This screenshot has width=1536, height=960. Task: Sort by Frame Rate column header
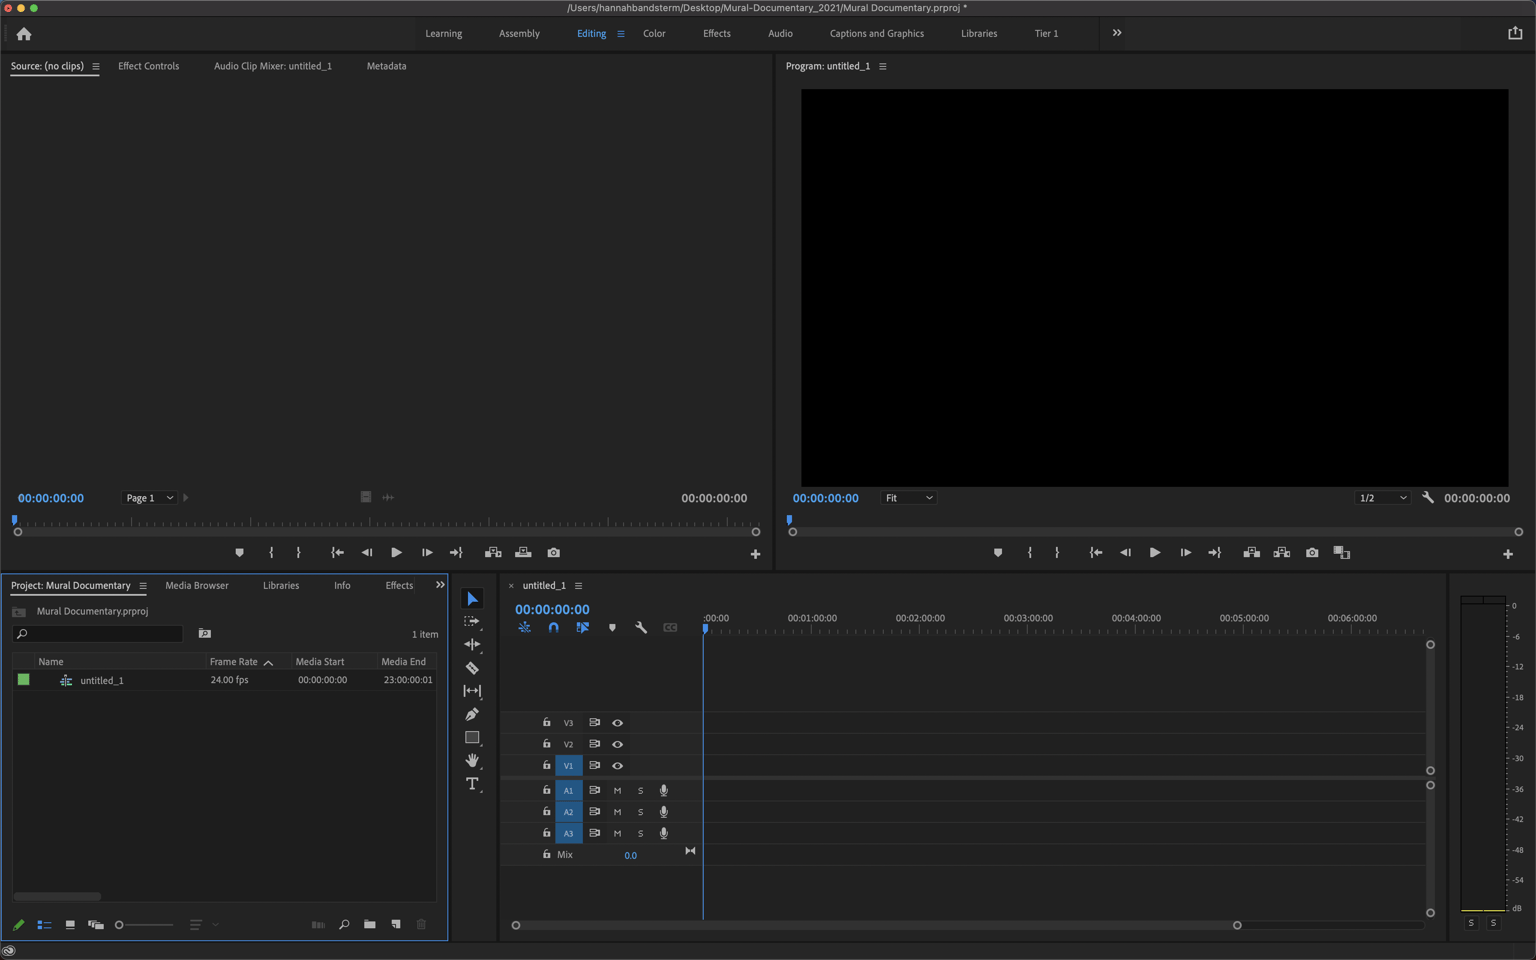tap(241, 662)
